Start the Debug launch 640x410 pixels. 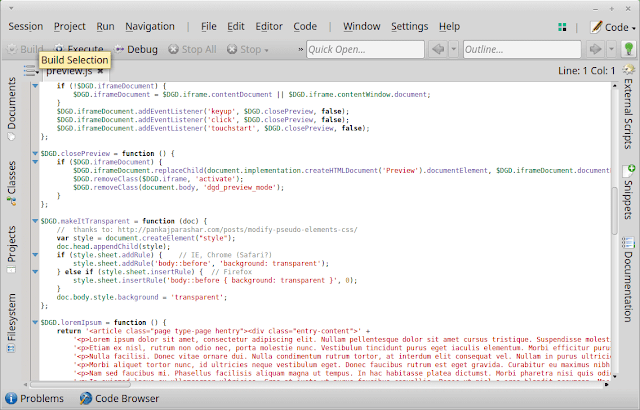pos(136,49)
